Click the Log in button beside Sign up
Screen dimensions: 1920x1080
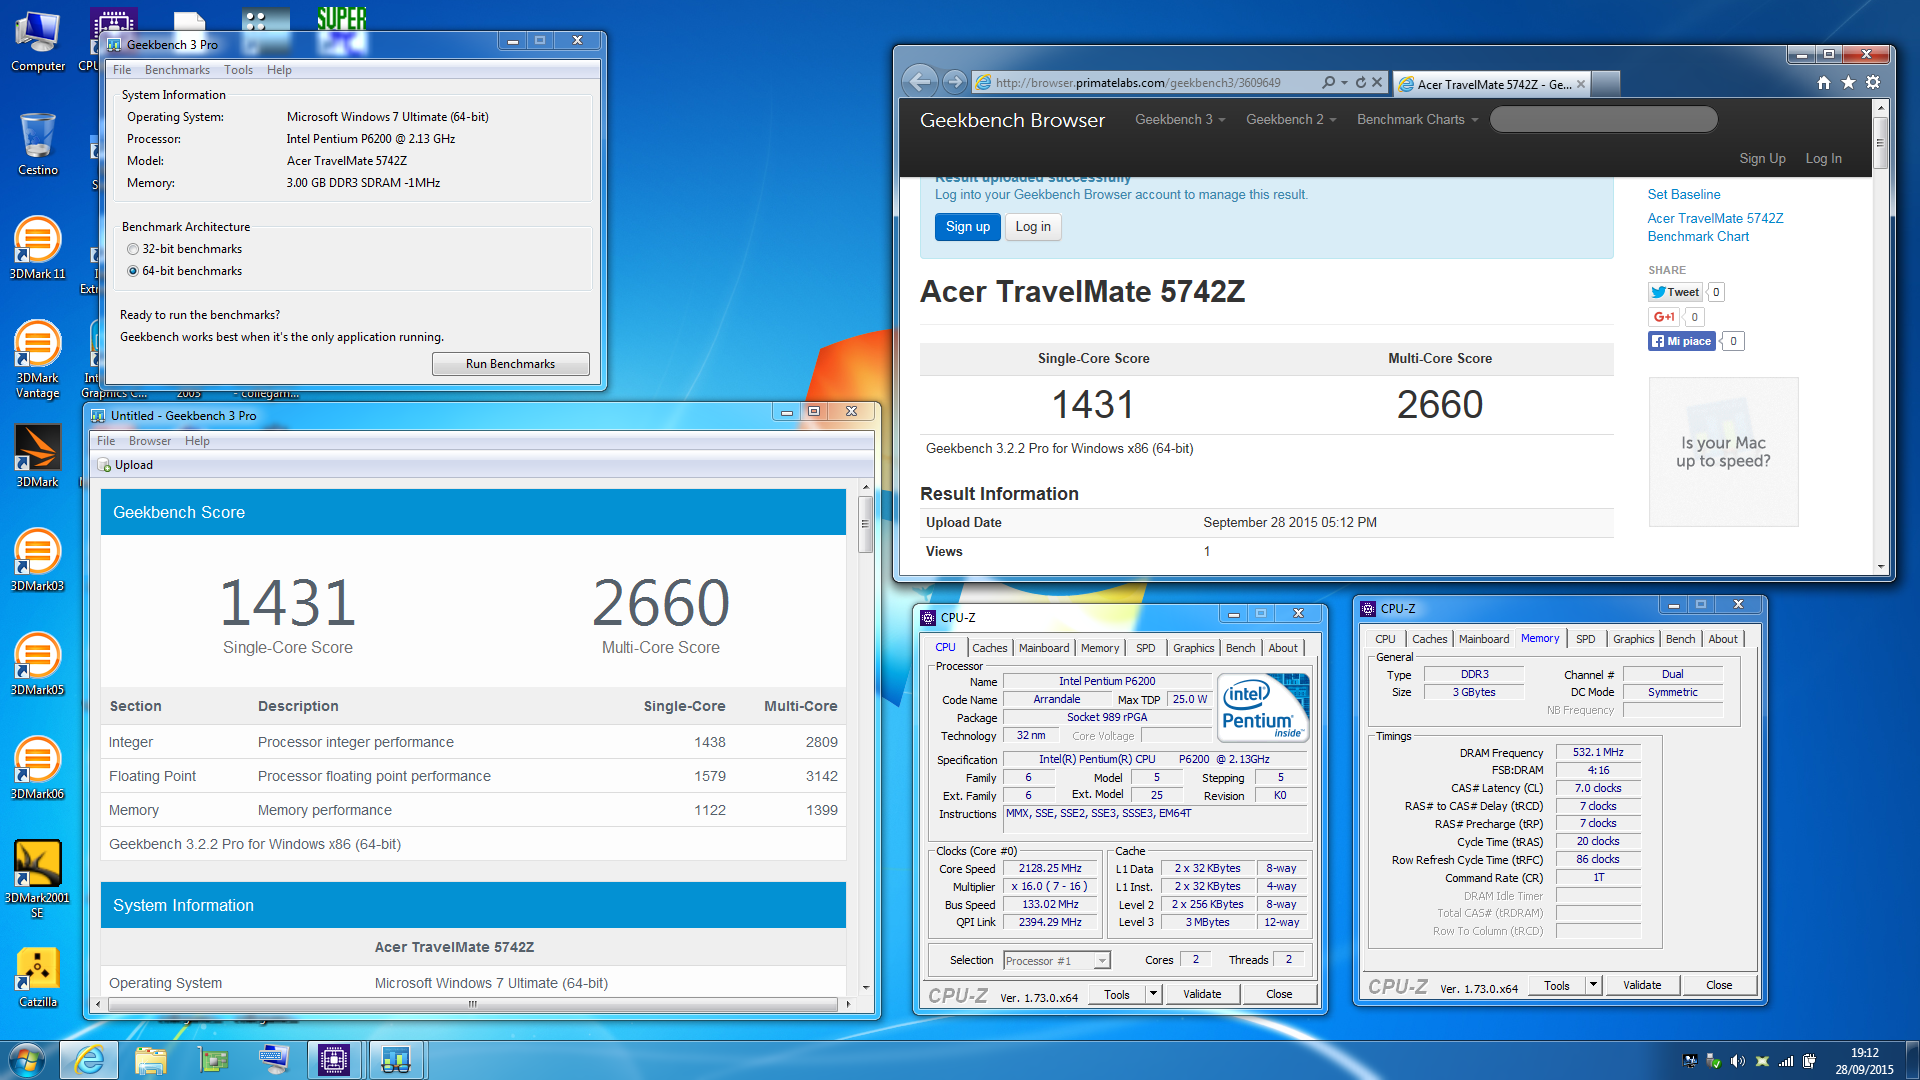[1033, 227]
